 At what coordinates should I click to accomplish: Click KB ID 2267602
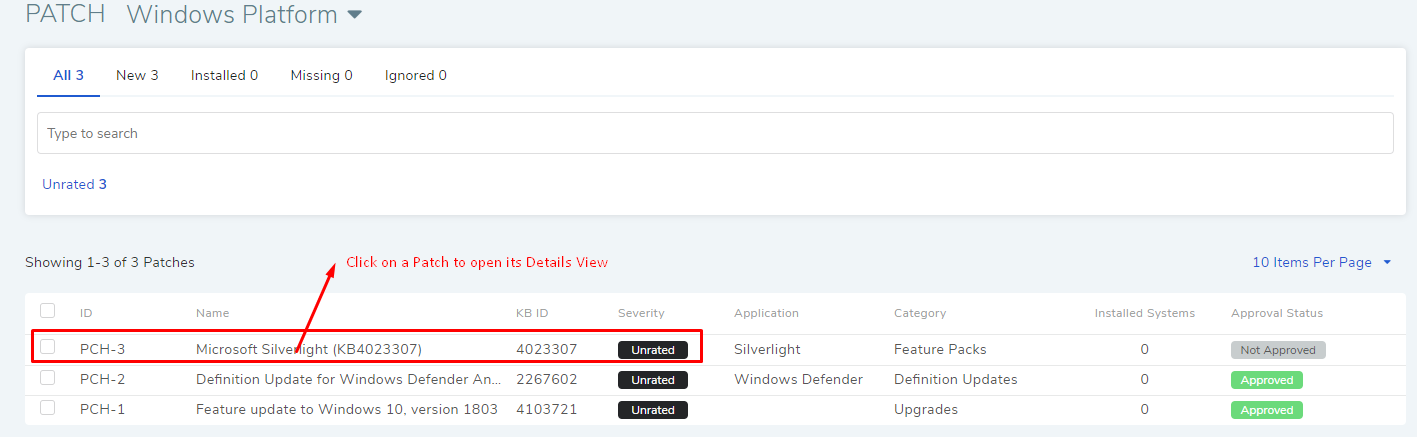[546, 379]
